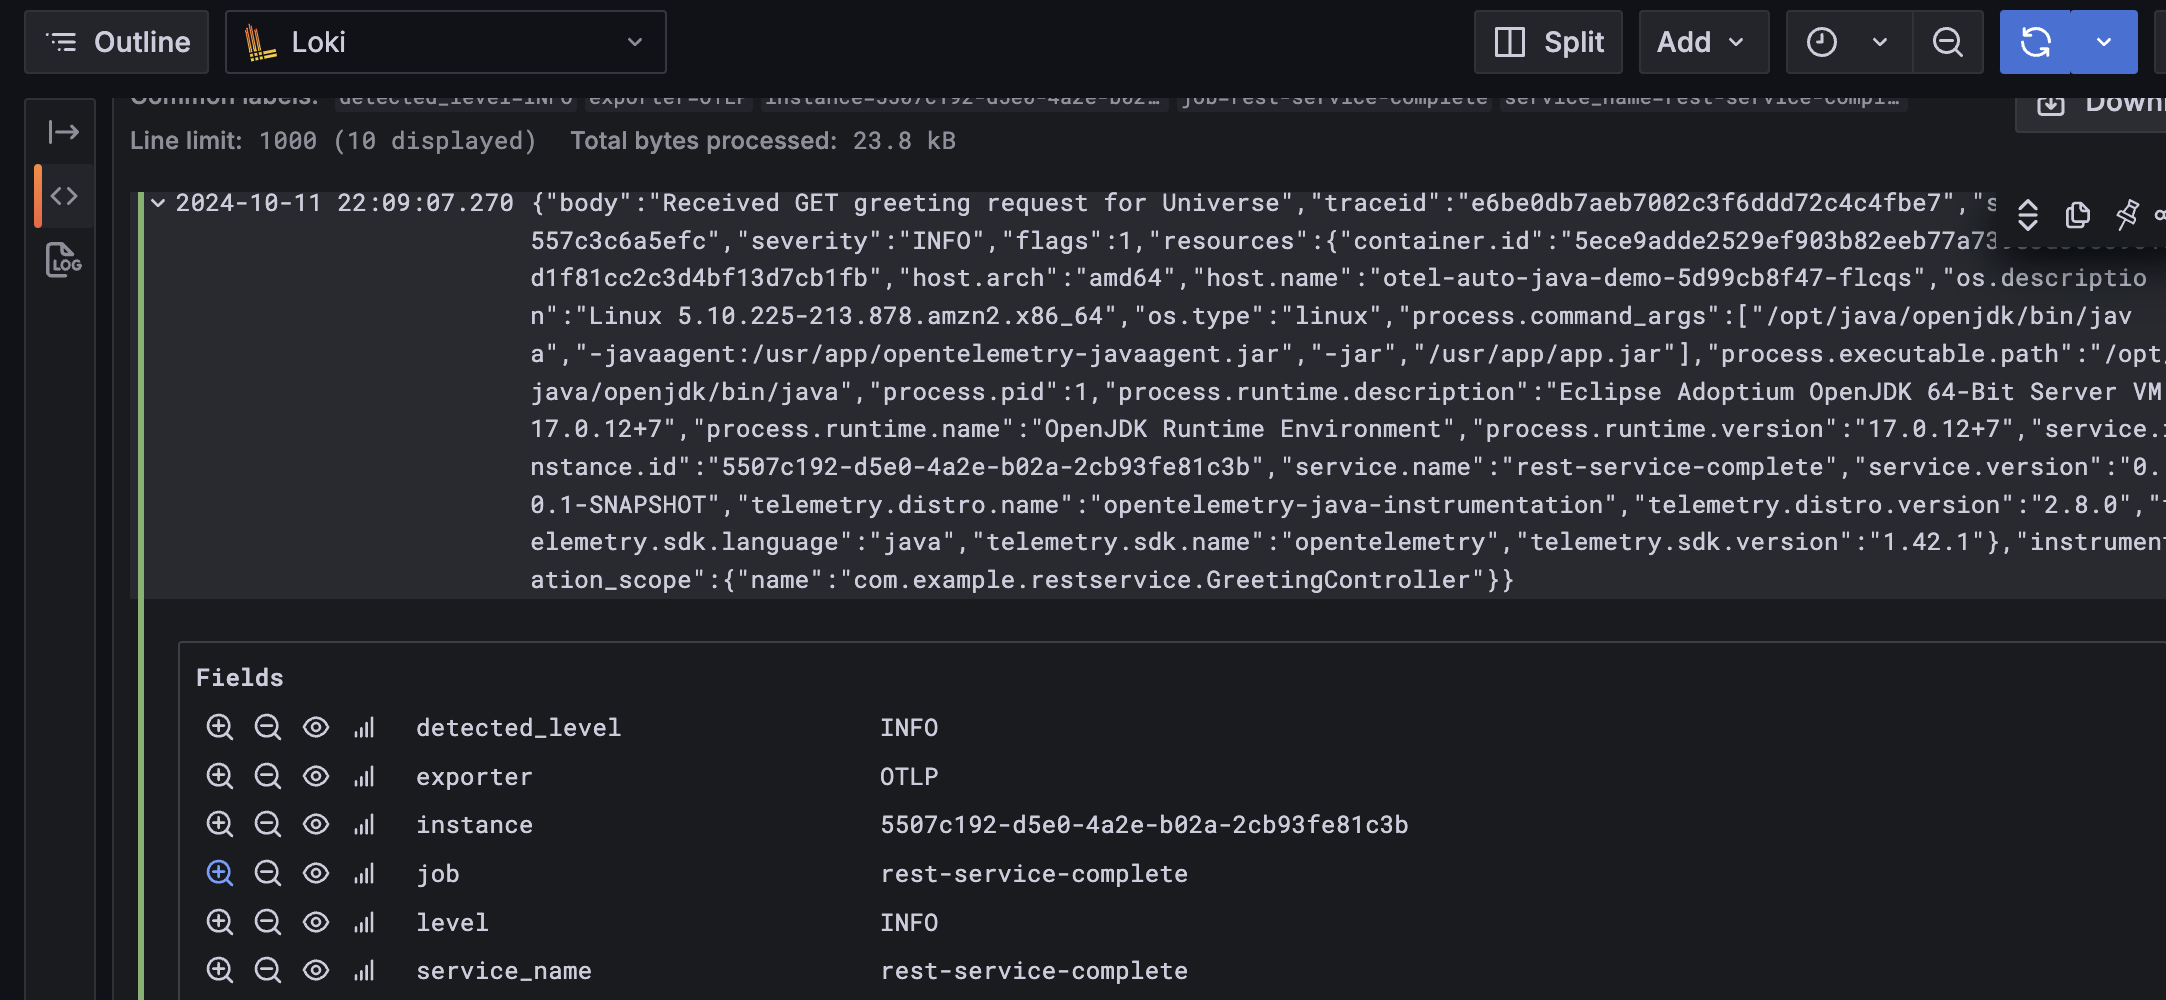Expand the collapsed sidebar arrow icon

(64, 132)
